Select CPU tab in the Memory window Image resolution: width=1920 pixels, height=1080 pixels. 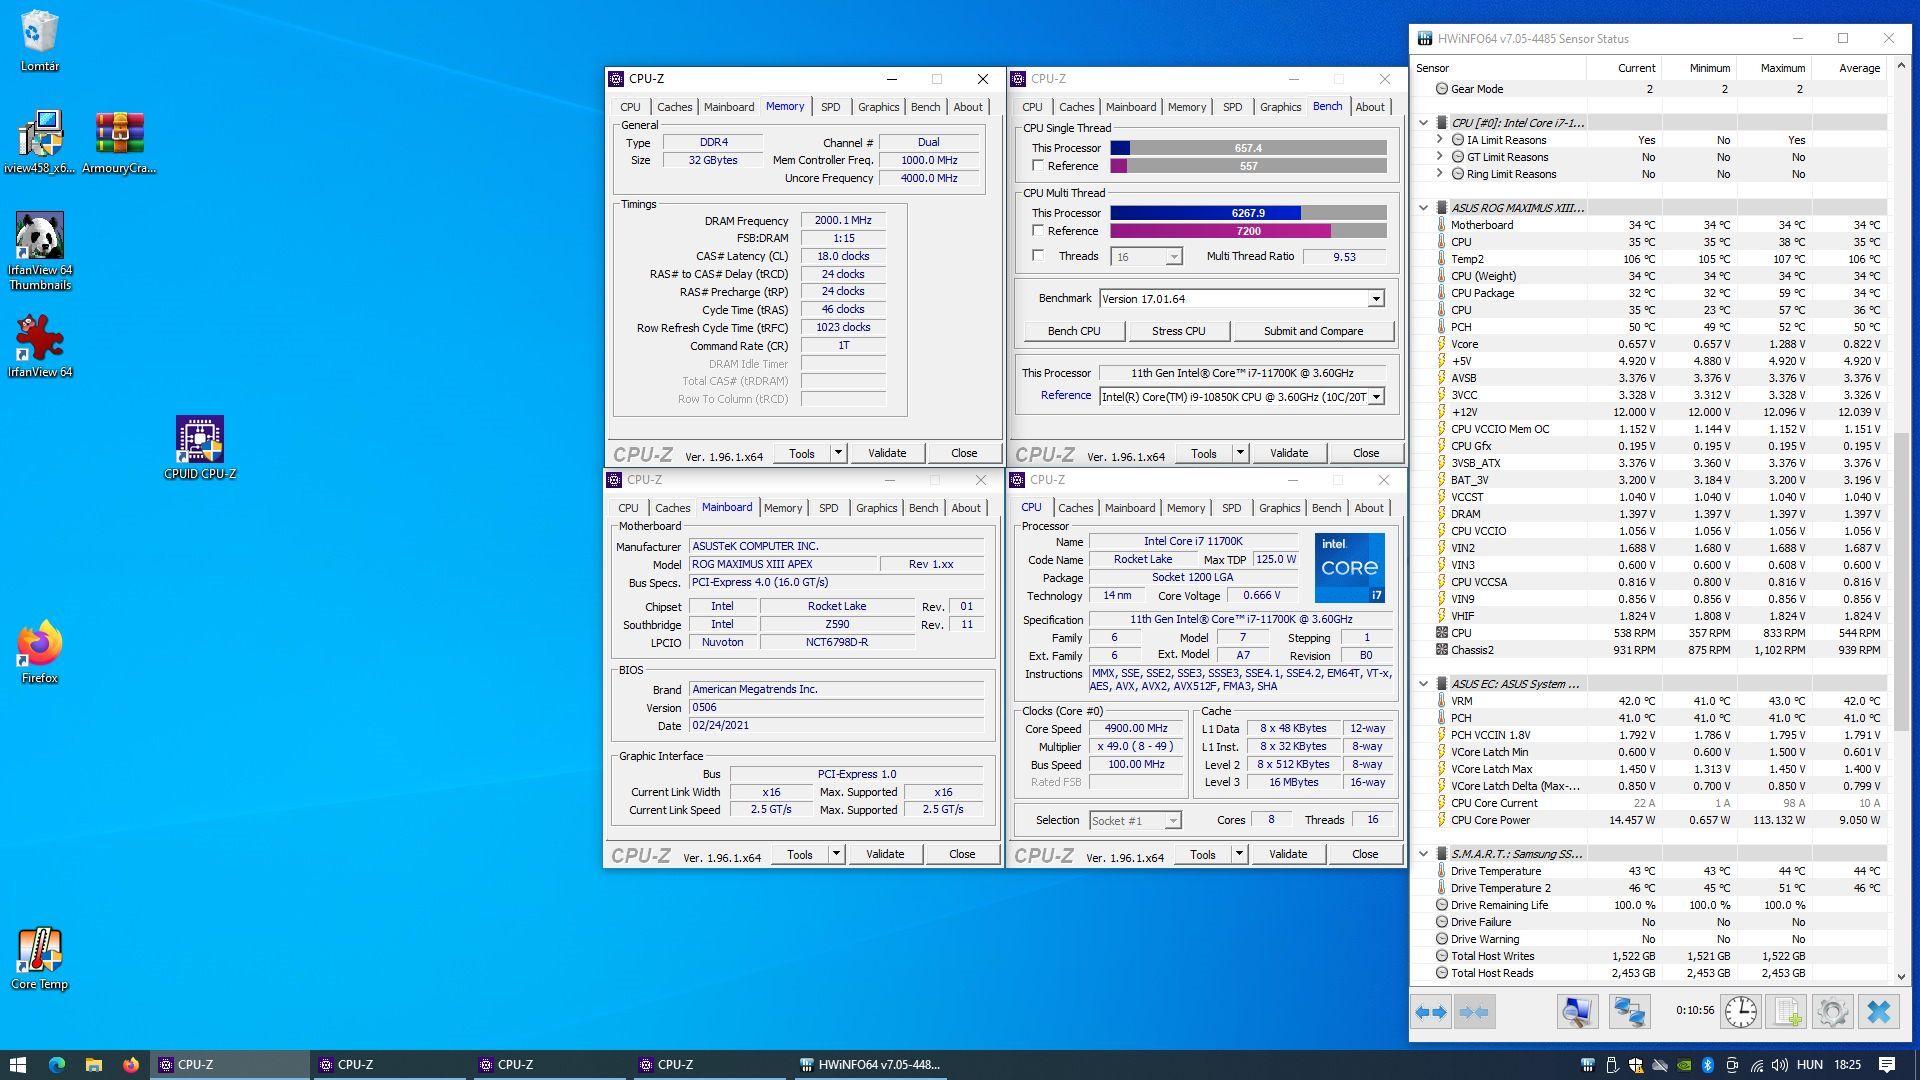tap(630, 107)
